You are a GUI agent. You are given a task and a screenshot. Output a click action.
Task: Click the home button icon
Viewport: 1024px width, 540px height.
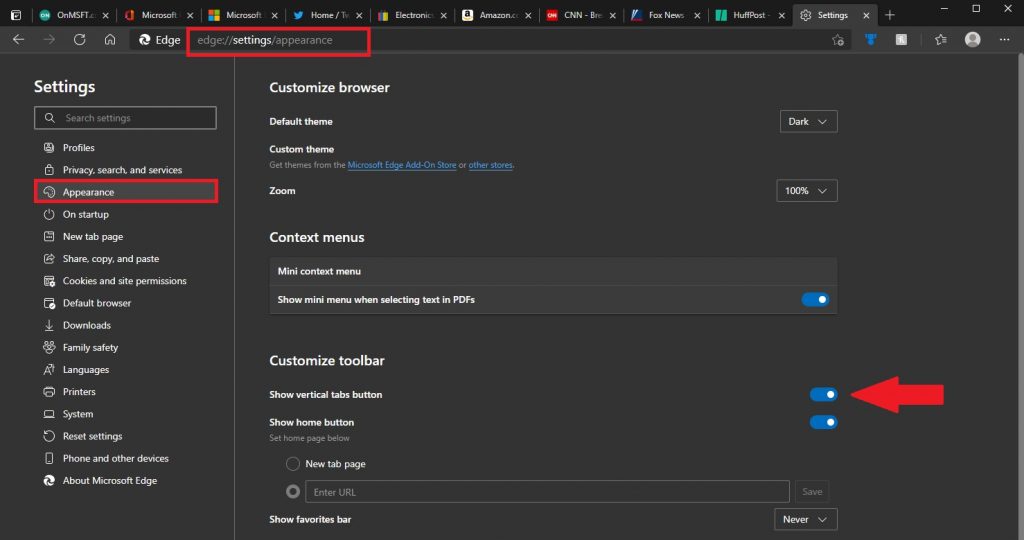[x=110, y=40]
